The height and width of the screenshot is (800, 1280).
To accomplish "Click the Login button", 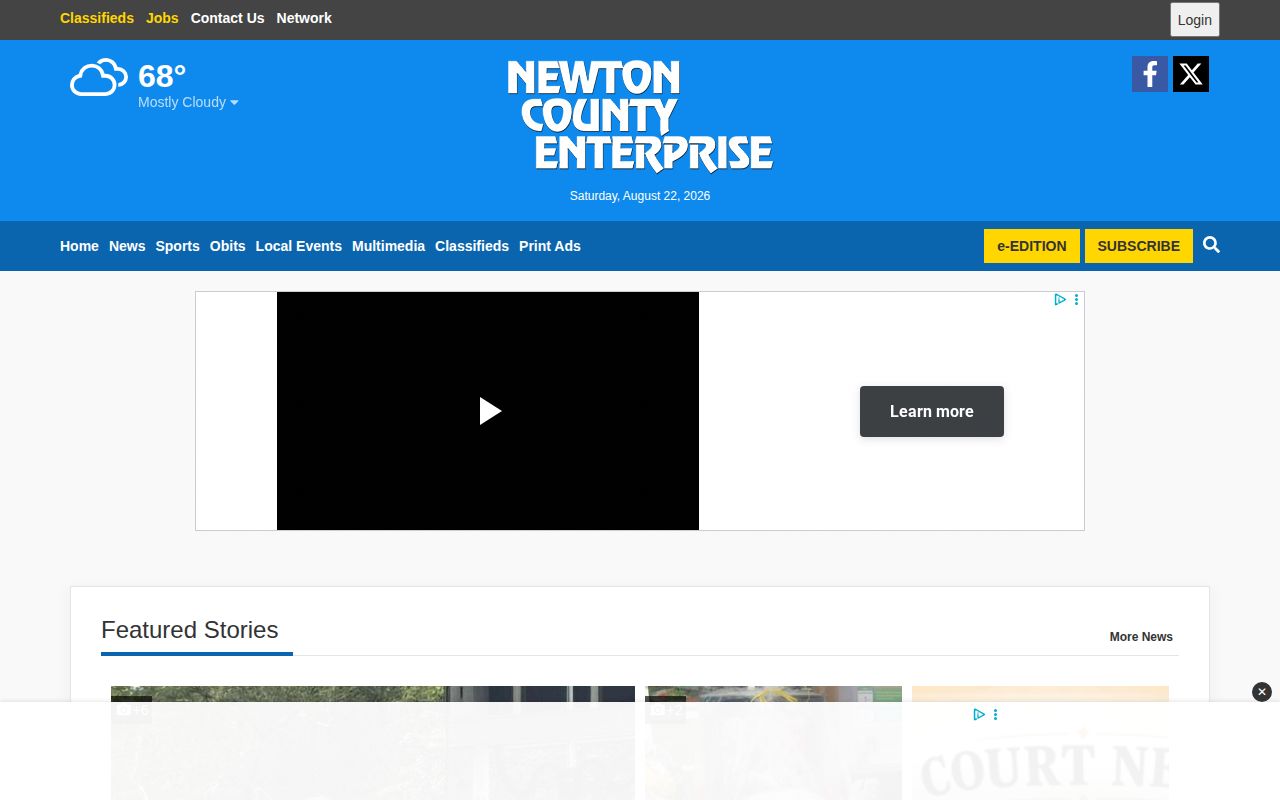I will 1195,20.
